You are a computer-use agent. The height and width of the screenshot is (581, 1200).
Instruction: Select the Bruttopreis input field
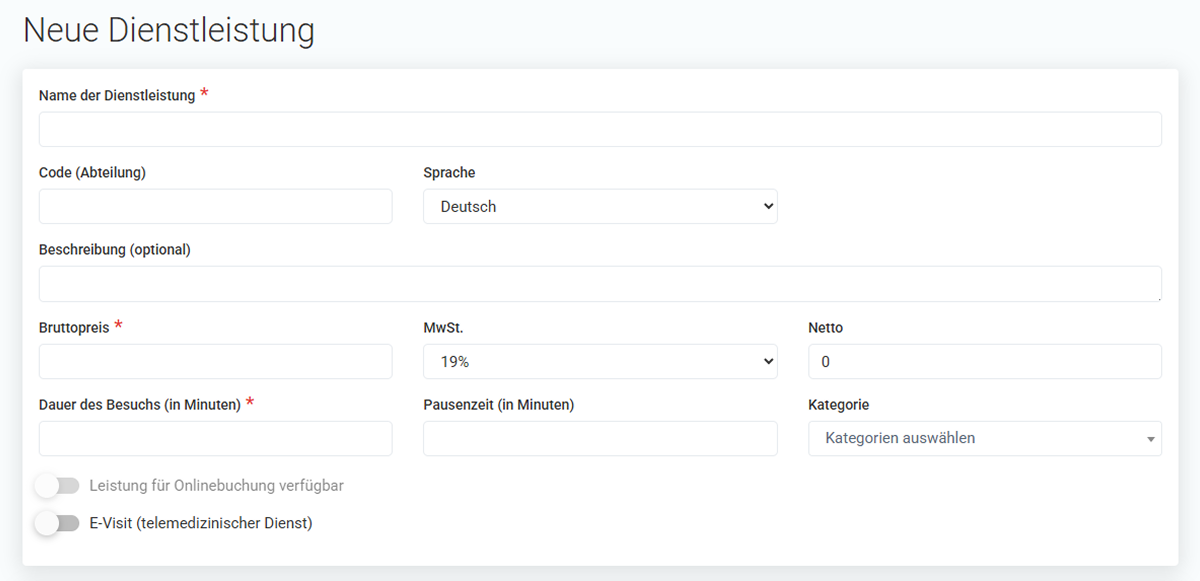(x=216, y=362)
